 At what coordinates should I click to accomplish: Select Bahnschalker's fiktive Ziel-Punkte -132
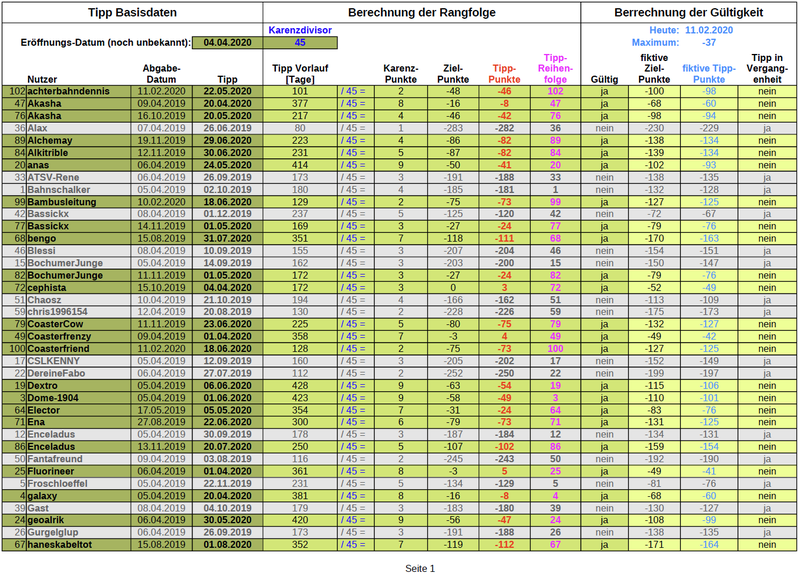click(x=654, y=189)
